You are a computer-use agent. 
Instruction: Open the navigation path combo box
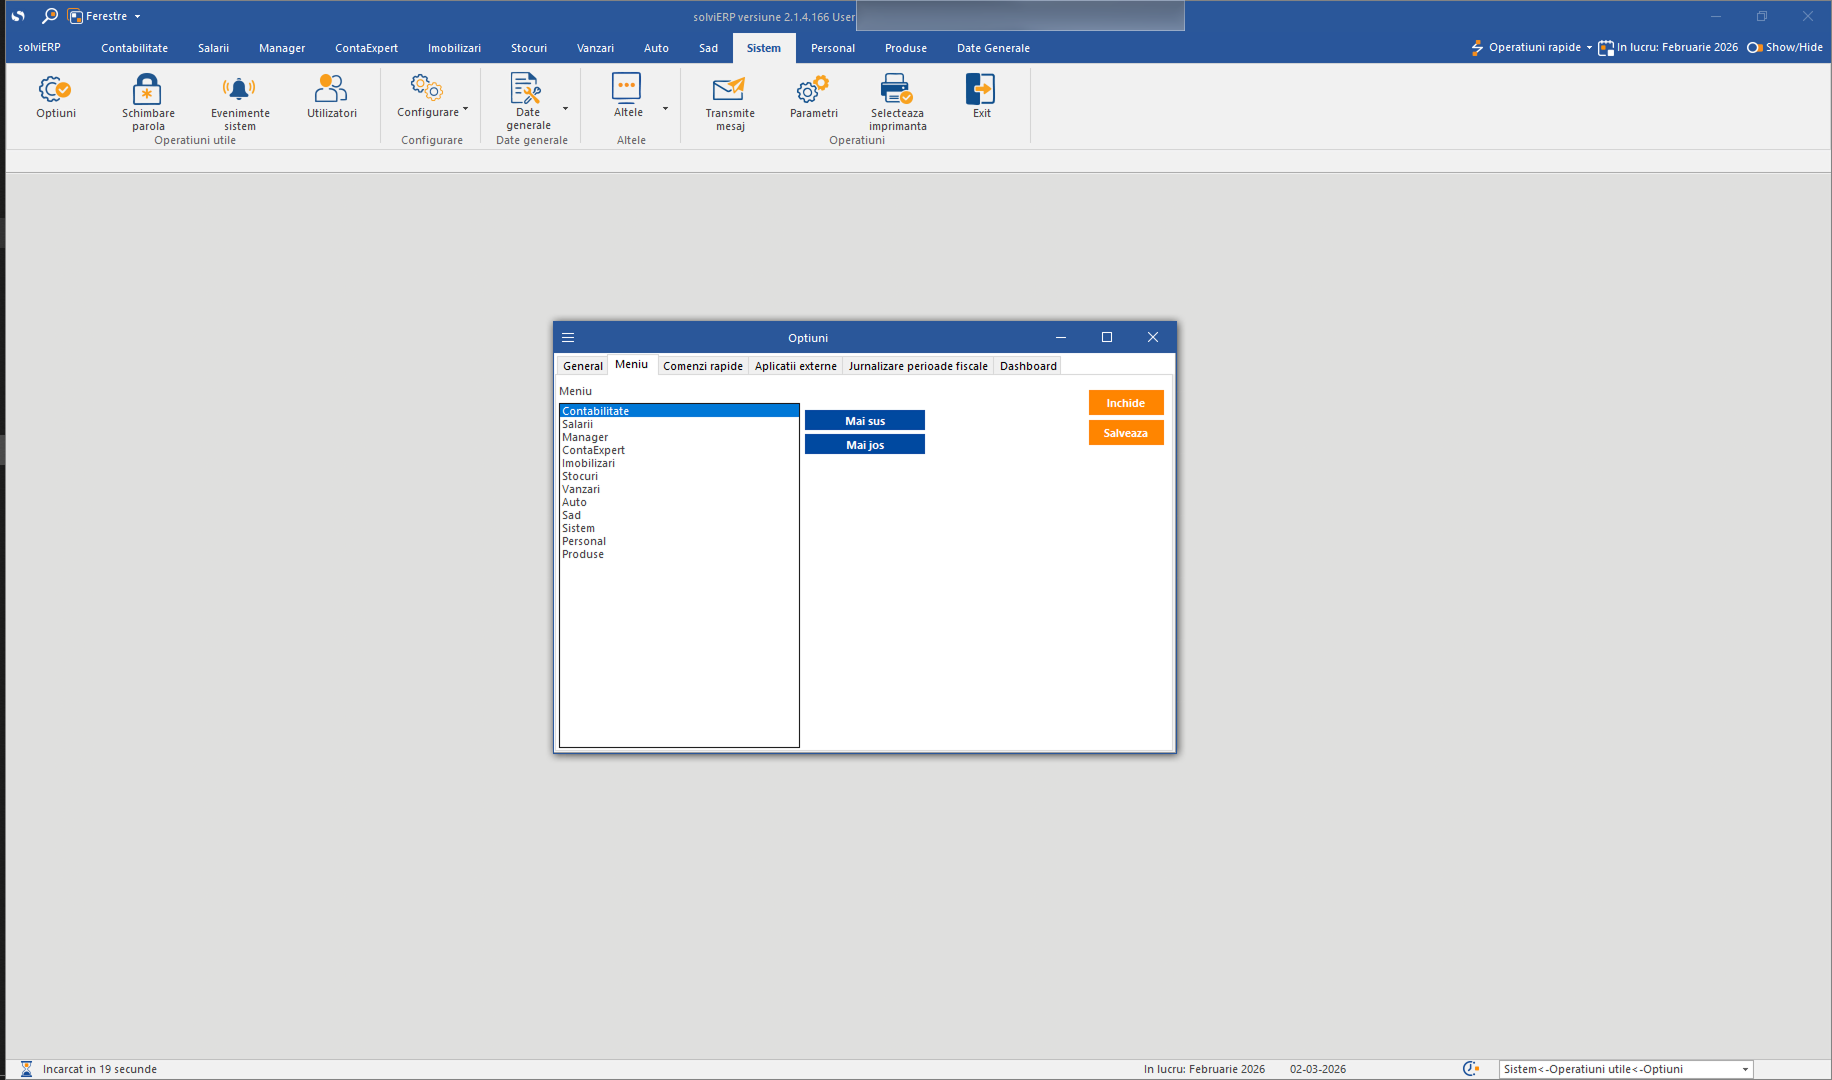(1745, 1069)
